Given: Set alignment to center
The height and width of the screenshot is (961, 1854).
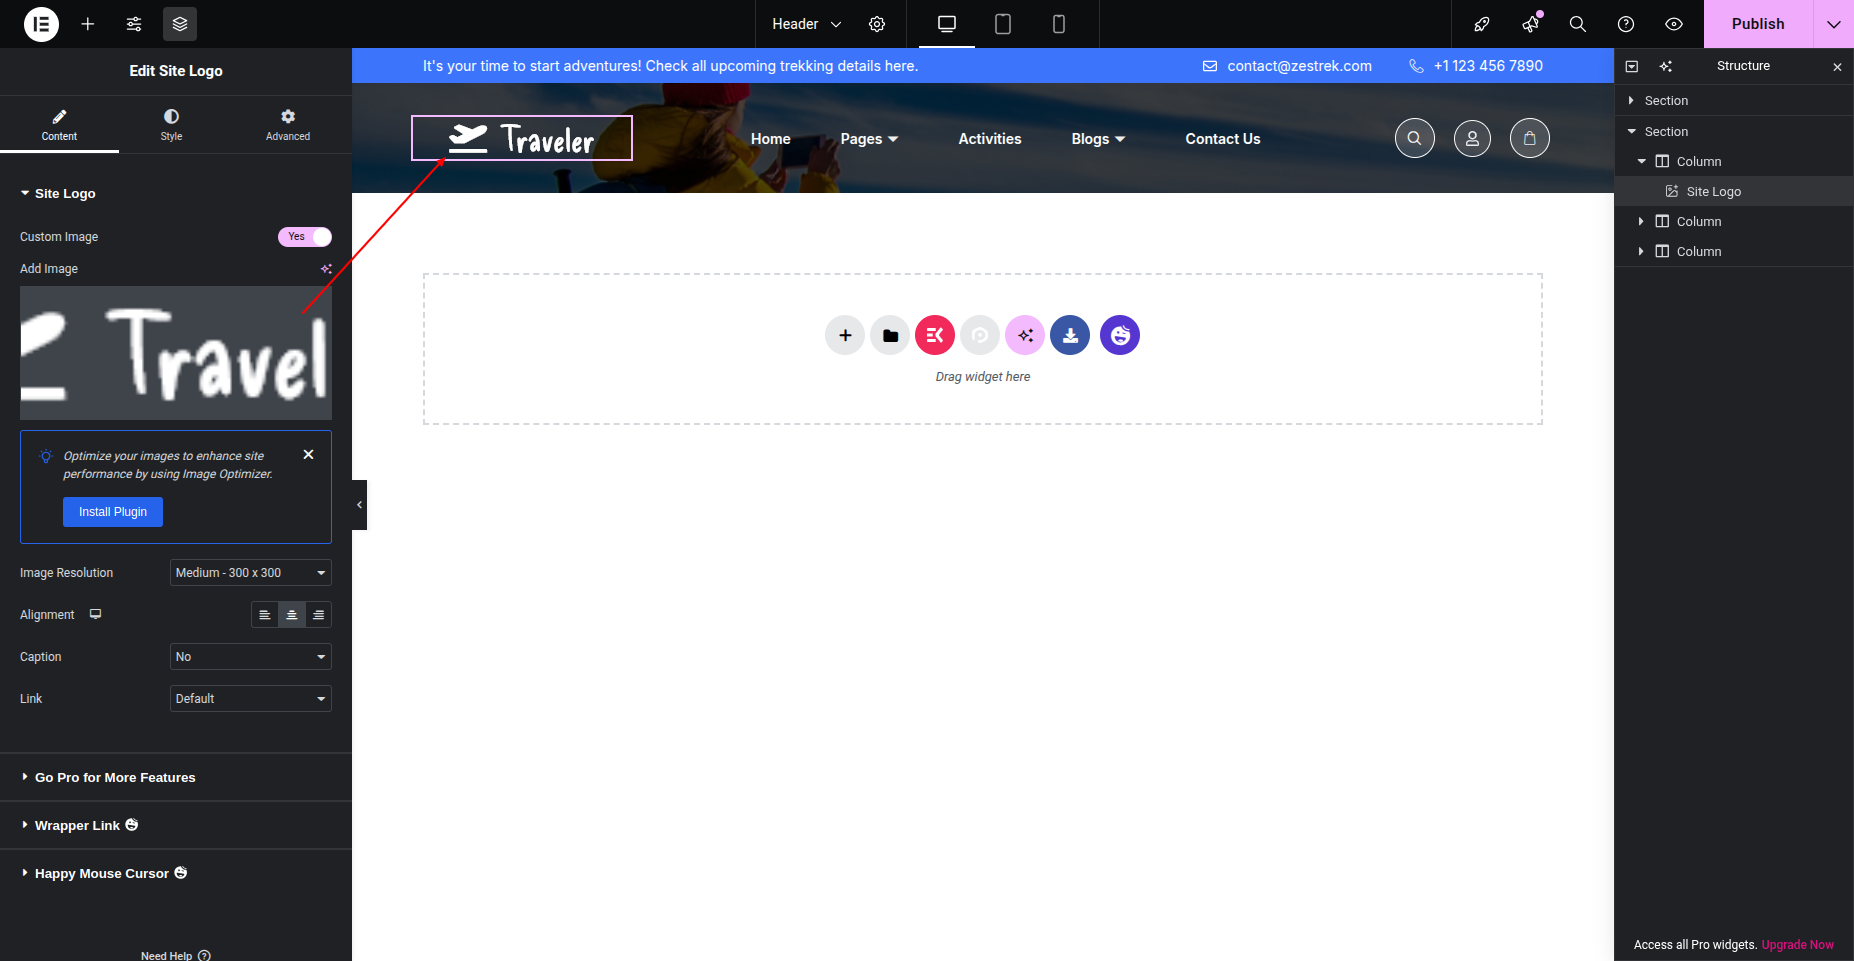Looking at the screenshot, I should [x=291, y=615].
